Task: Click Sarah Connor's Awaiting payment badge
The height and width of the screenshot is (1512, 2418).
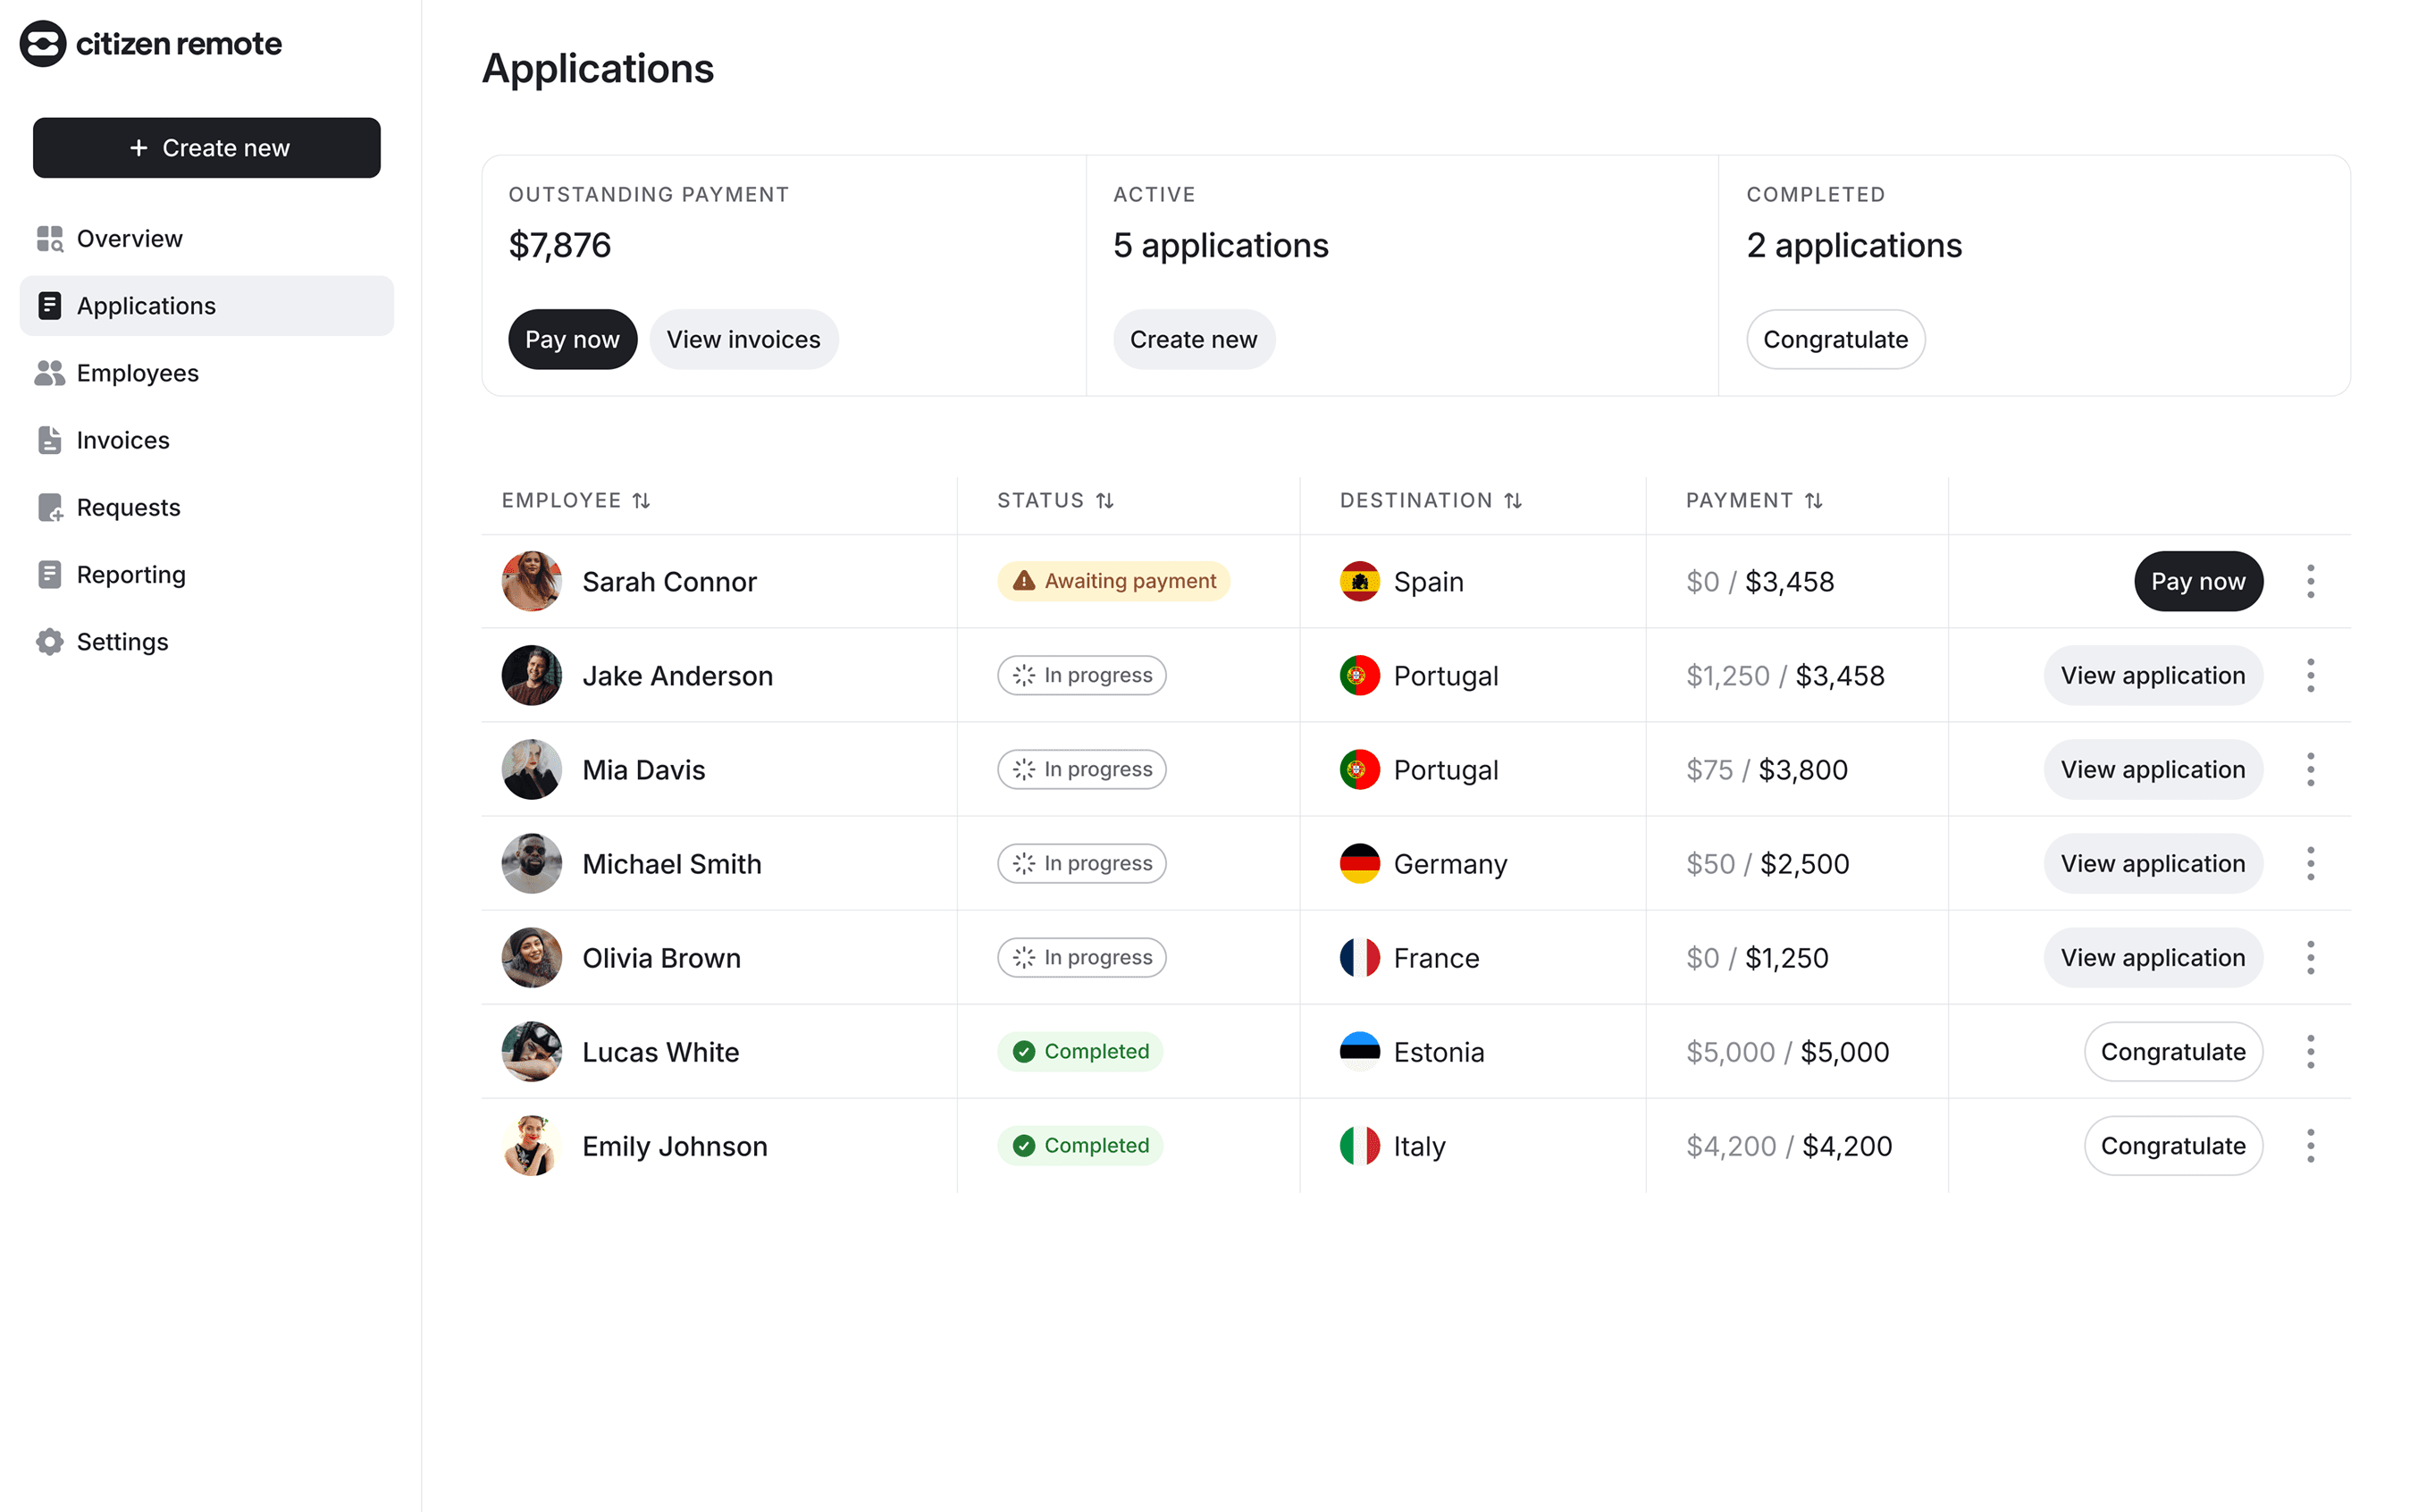Action: pyautogui.click(x=1113, y=581)
